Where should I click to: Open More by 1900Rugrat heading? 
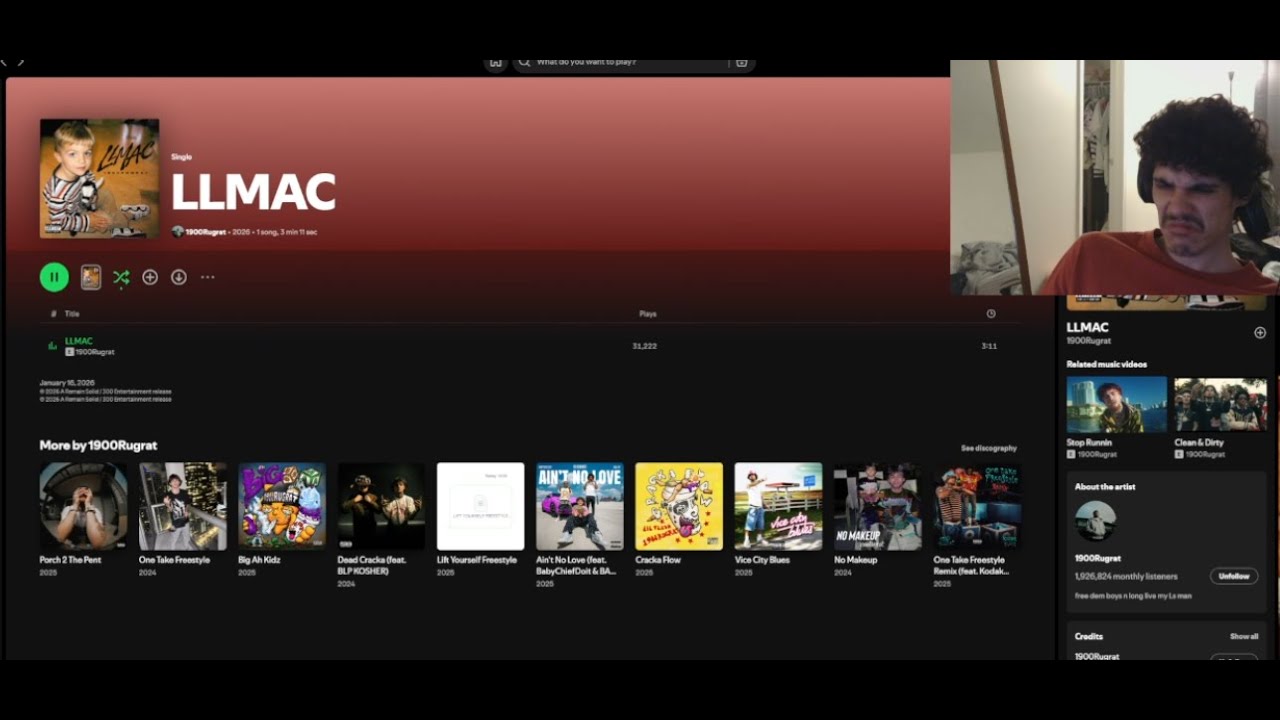[x=98, y=445]
